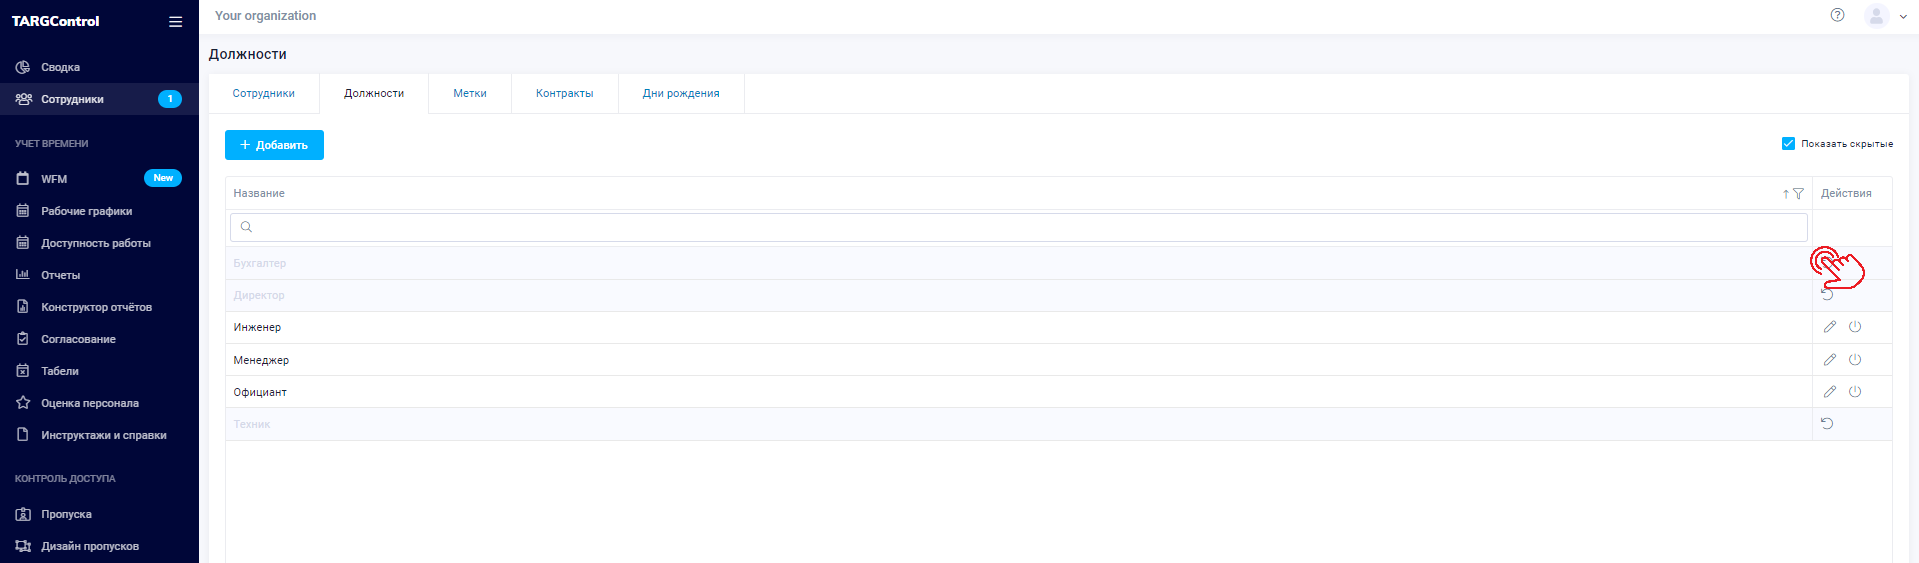The height and width of the screenshot is (563, 1919).
Task: Deactivate the Инженер position
Action: tap(1855, 327)
